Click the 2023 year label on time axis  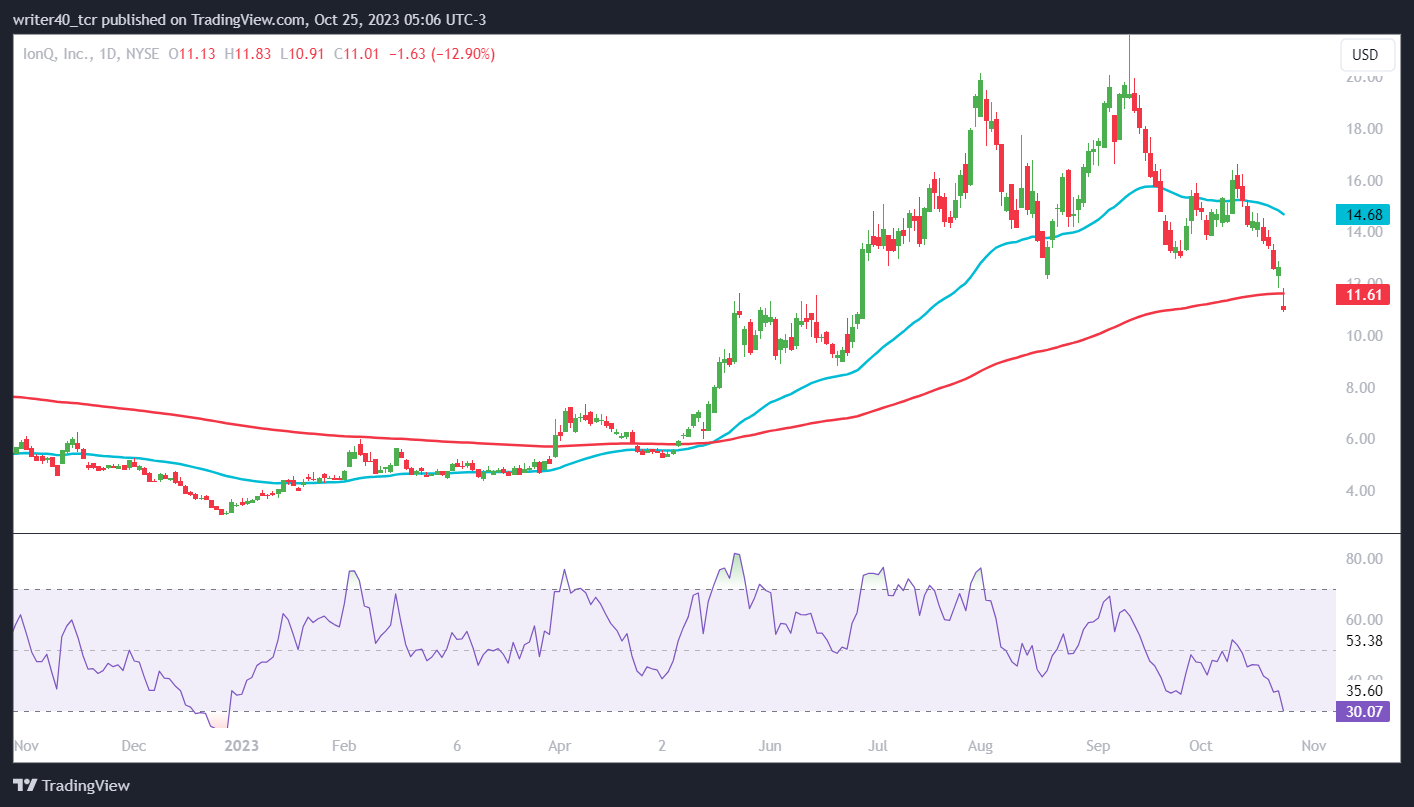click(x=242, y=746)
